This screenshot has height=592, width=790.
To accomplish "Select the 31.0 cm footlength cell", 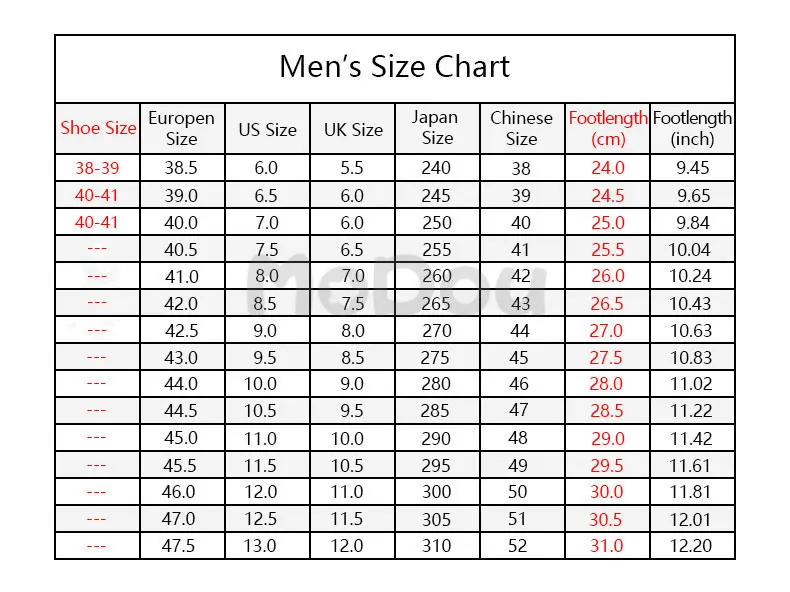I will click(607, 546).
